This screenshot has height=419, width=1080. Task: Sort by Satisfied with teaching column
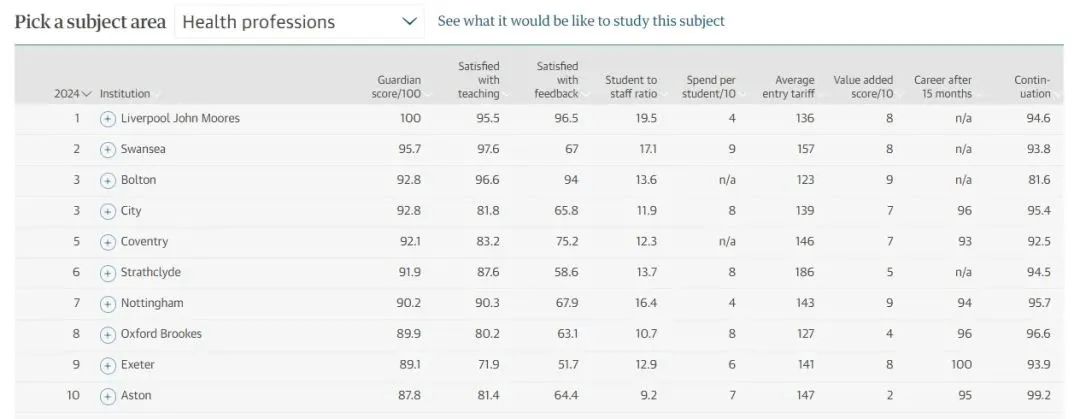pyautogui.click(x=479, y=80)
